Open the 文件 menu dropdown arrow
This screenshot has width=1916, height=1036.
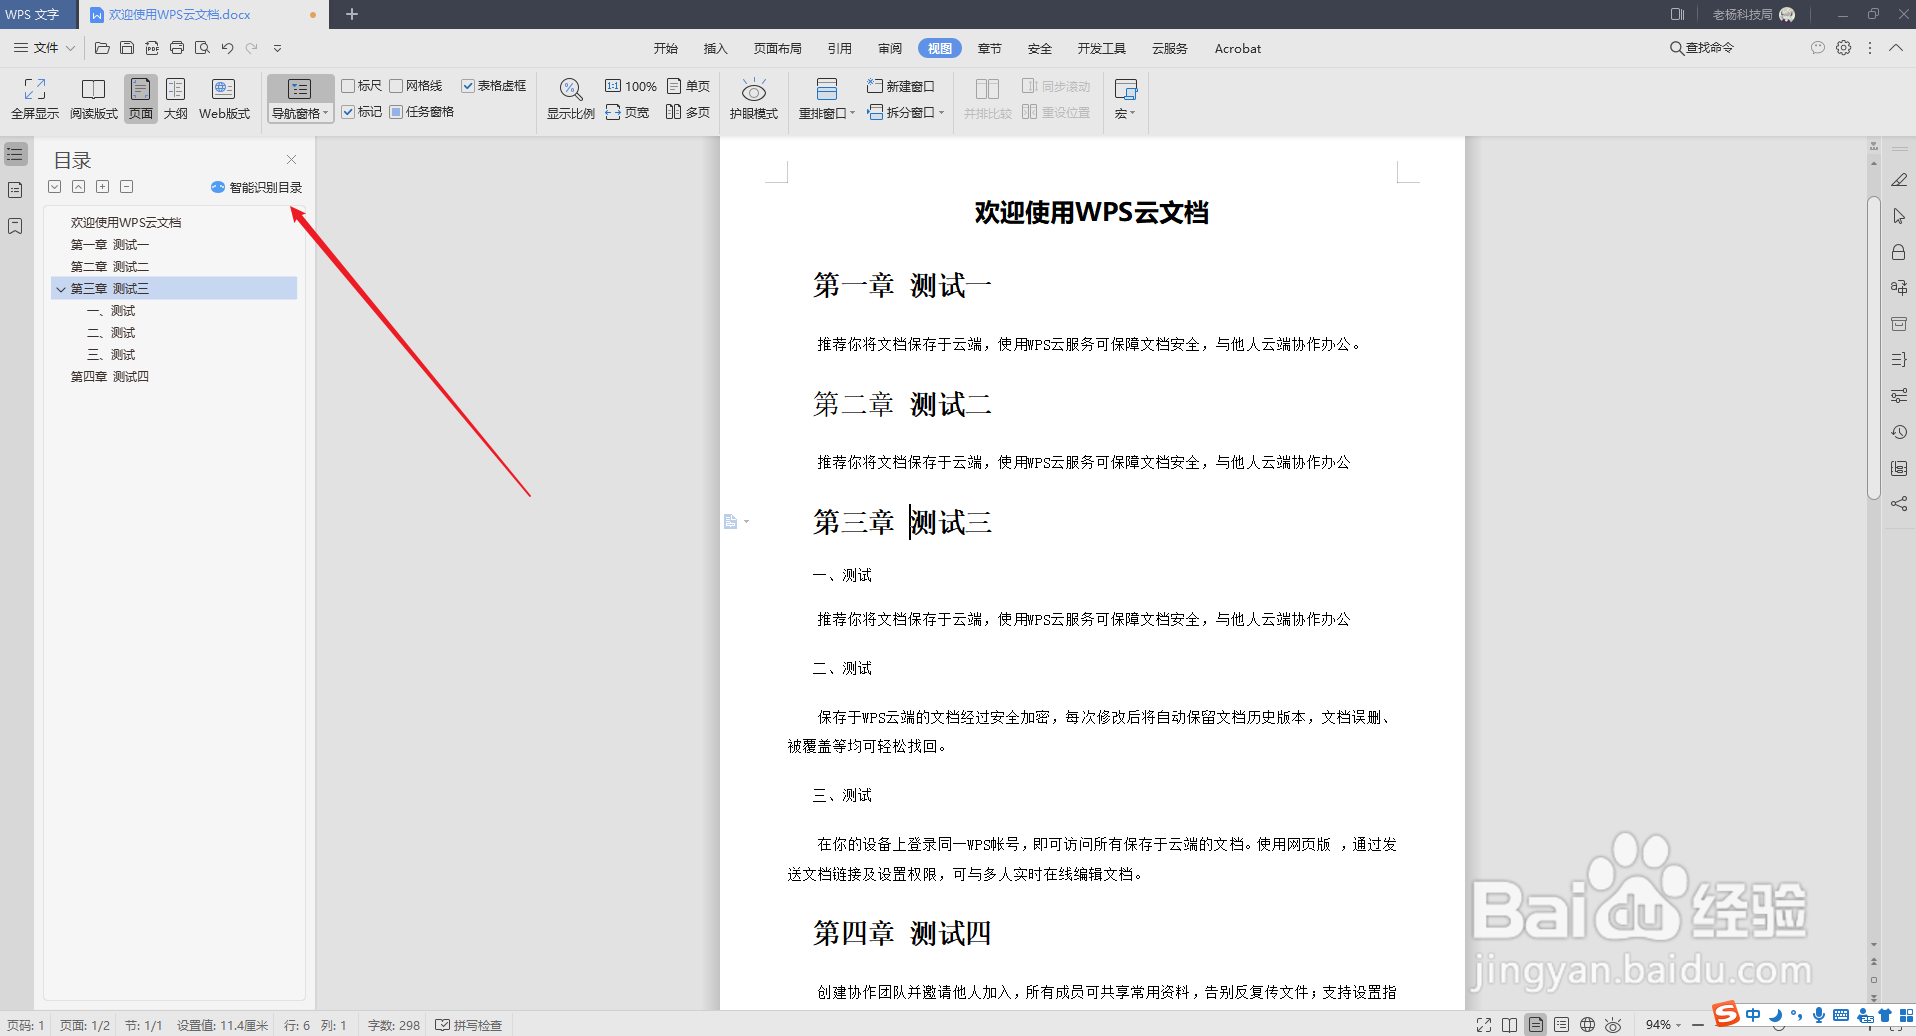70,48
